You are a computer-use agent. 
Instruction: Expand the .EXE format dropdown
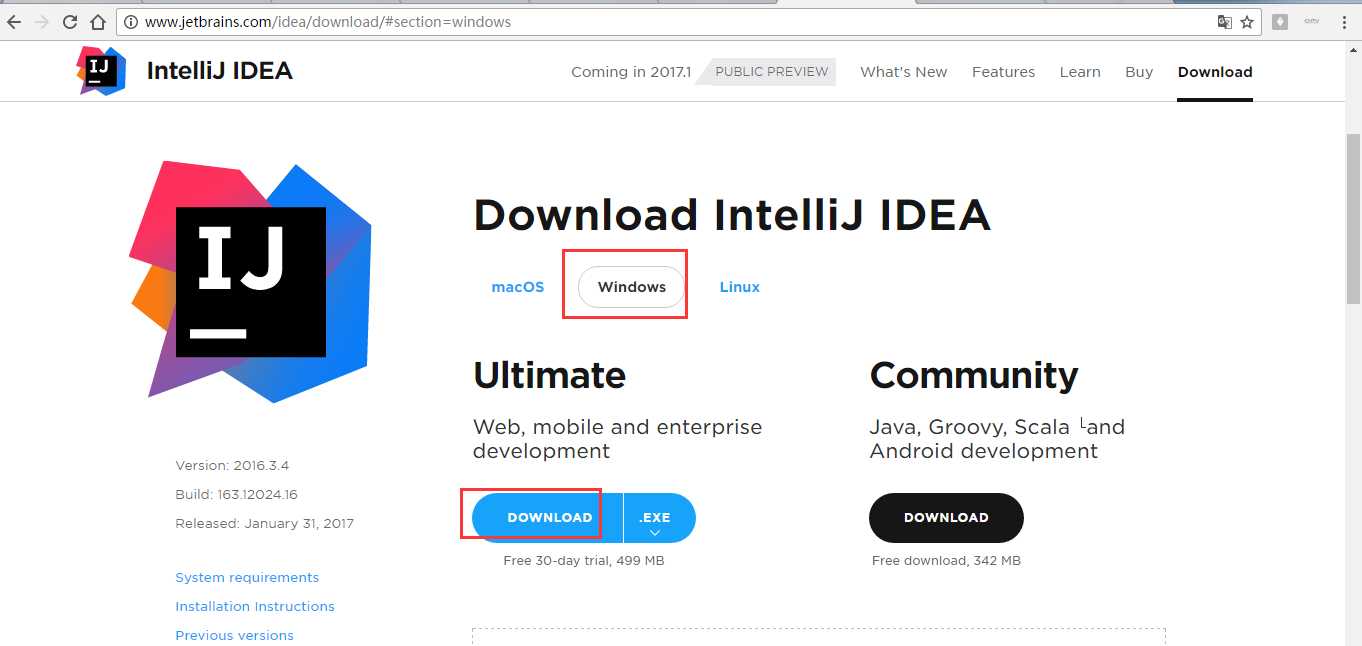659,518
